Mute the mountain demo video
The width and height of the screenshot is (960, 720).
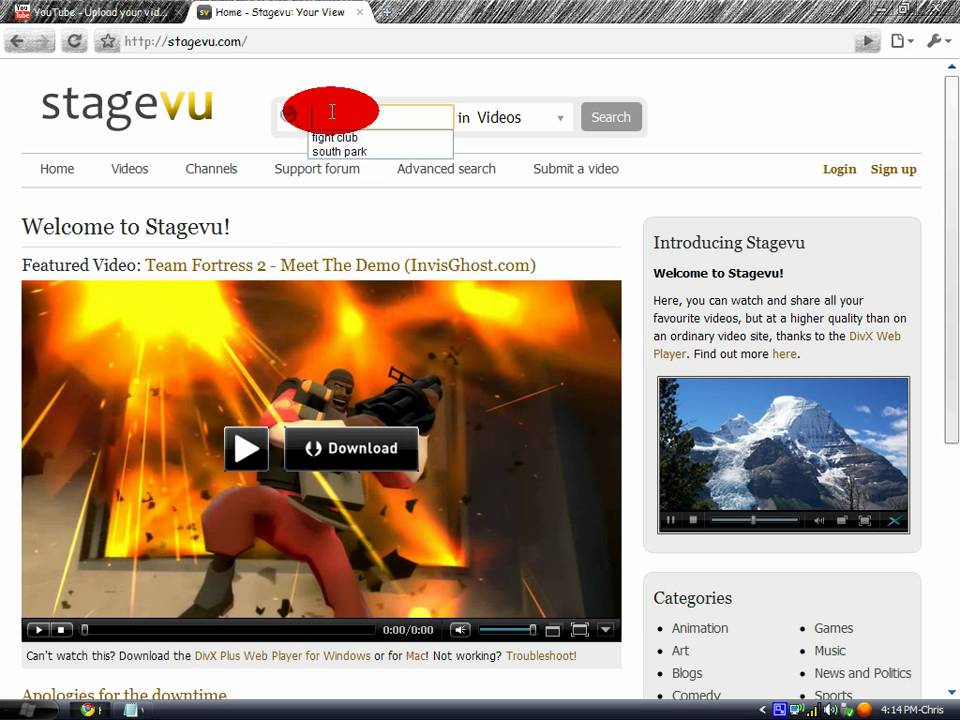(x=819, y=520)
